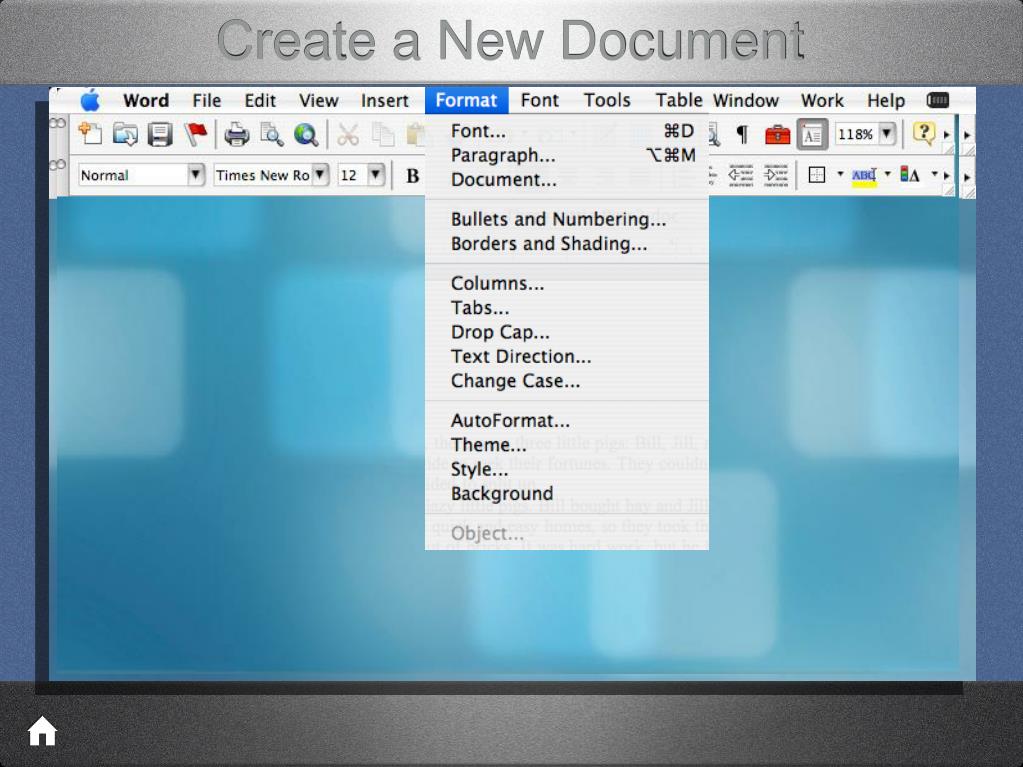Toggle the Formatting Palette button
1023x767 pixels.
[812, 135]
